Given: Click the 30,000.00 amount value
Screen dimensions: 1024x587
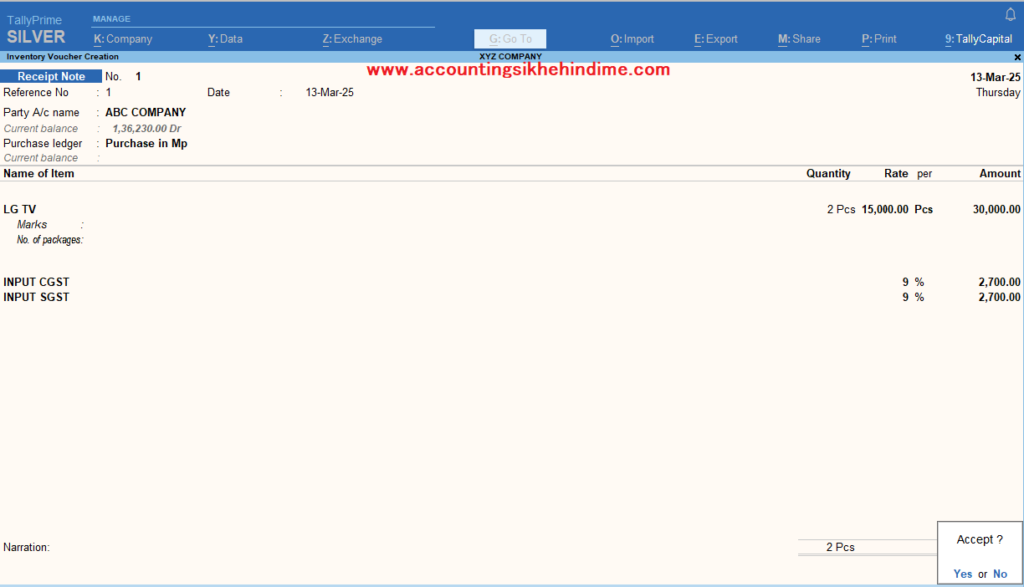Looking at the screenshot, I should [997, 210].
